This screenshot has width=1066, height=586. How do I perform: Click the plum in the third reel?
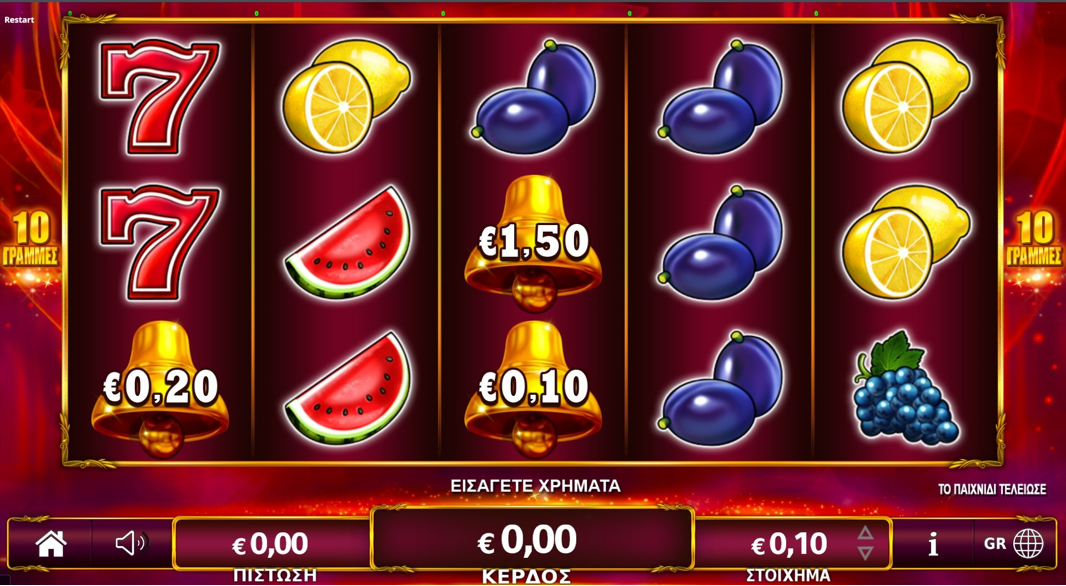pos(534,97)
